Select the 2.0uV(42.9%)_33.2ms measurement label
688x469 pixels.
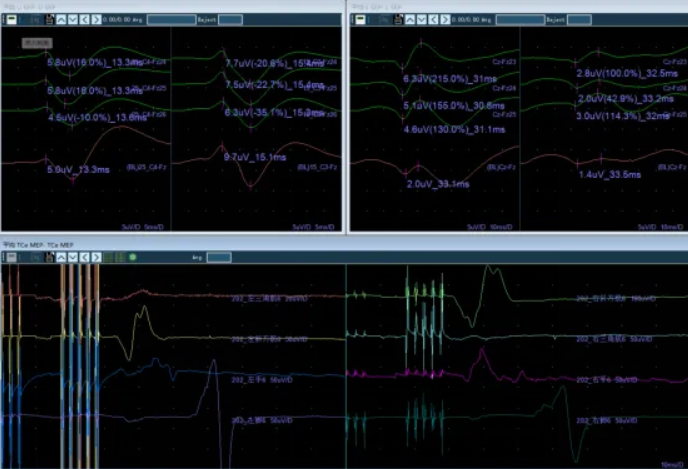point(625,99)
